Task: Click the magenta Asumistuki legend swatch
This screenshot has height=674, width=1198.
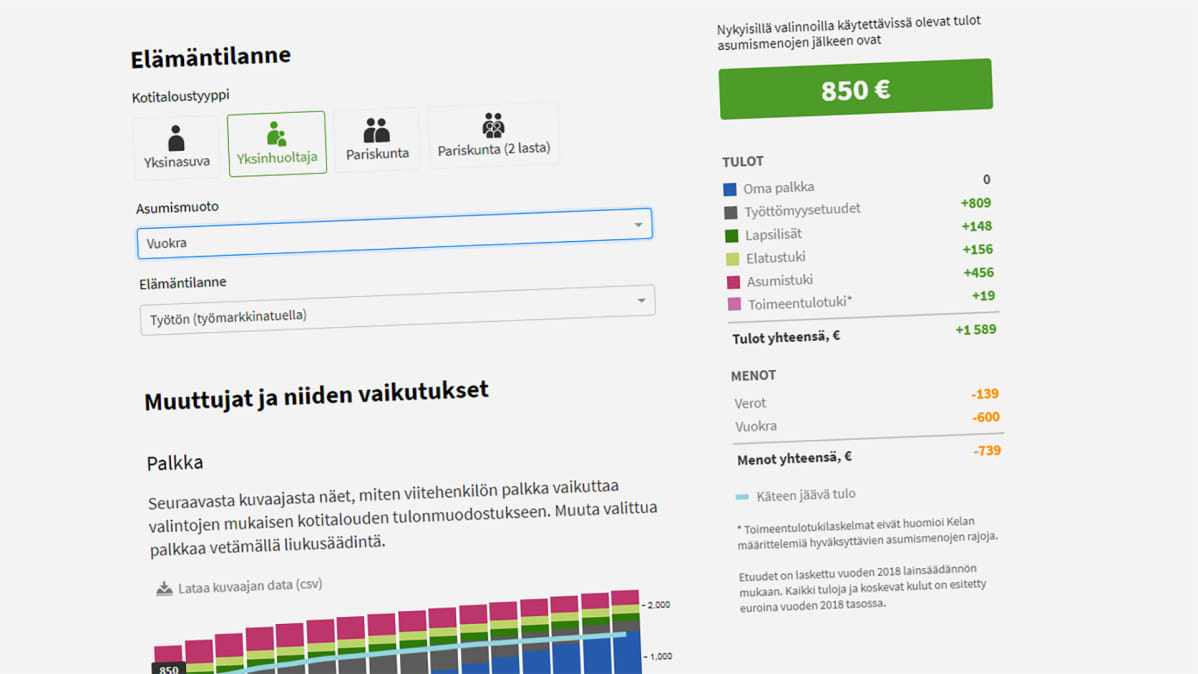Action: coord(733,282)
